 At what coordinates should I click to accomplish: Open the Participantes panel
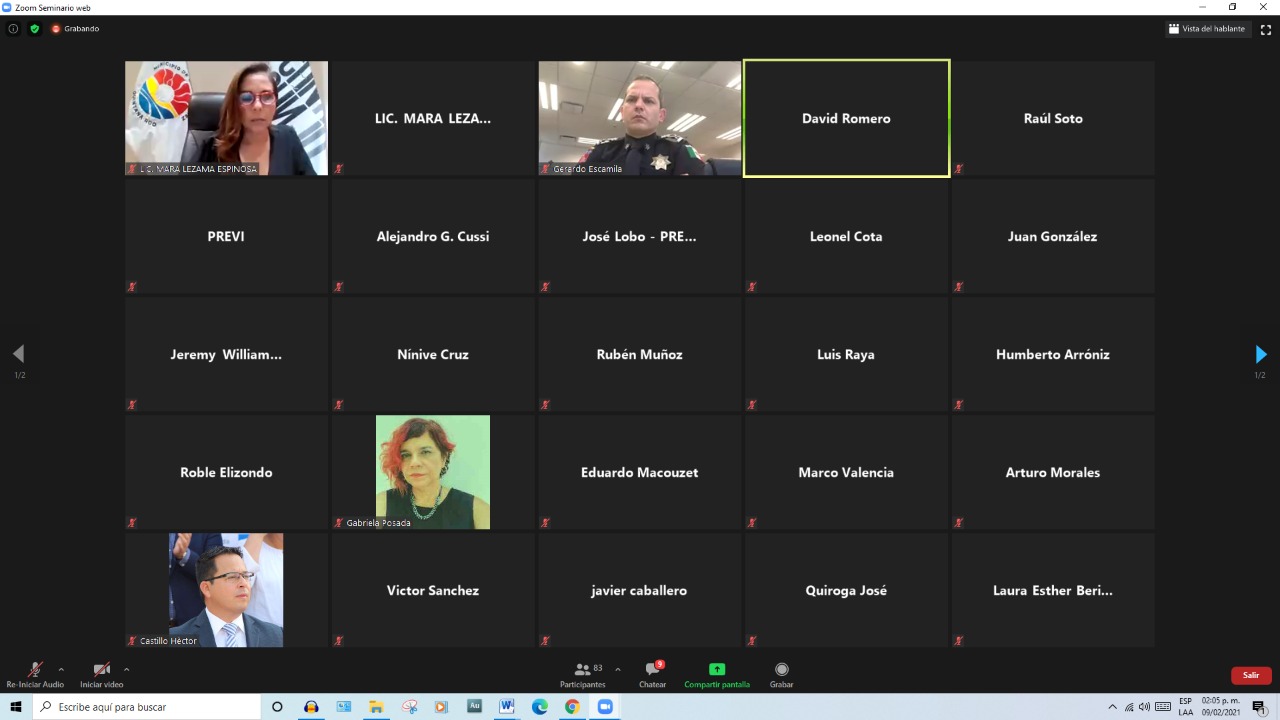click(582, 675)
